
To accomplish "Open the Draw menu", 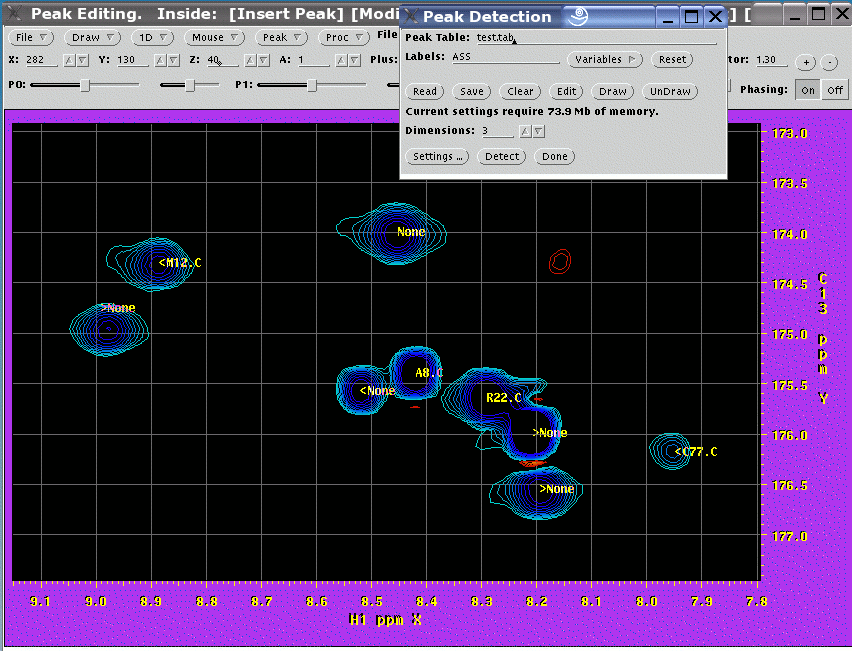I will (x=93, y=37).
